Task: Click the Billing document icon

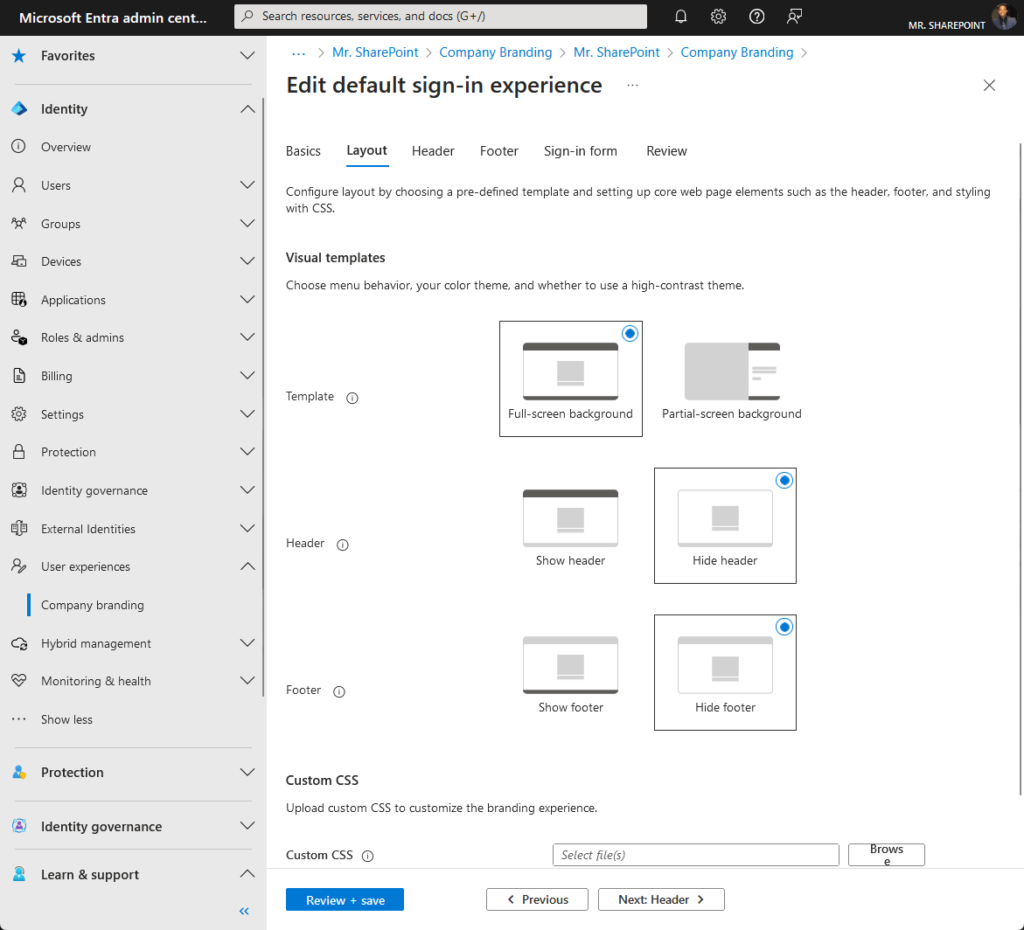Action: pos(19,376)
